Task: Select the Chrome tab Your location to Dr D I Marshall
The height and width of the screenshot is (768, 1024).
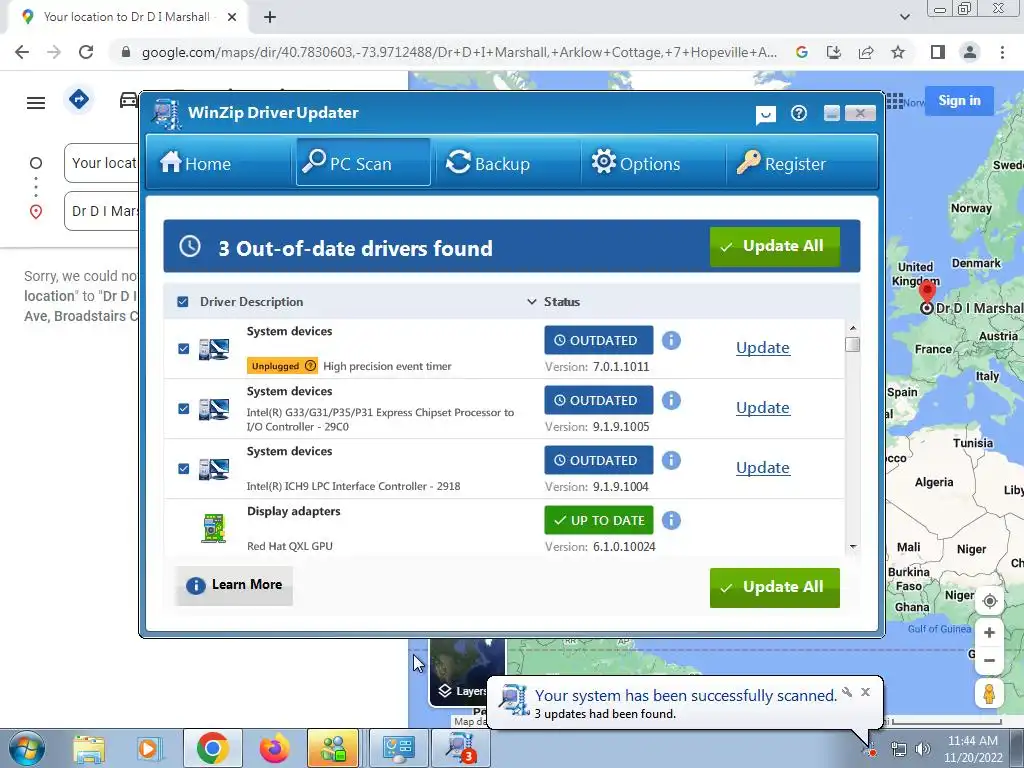Action: point(127,17)
